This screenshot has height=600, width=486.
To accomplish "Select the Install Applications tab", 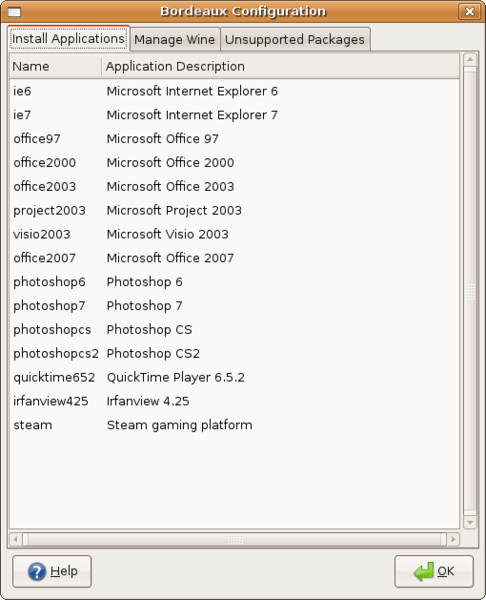I will tap(68, 39).
